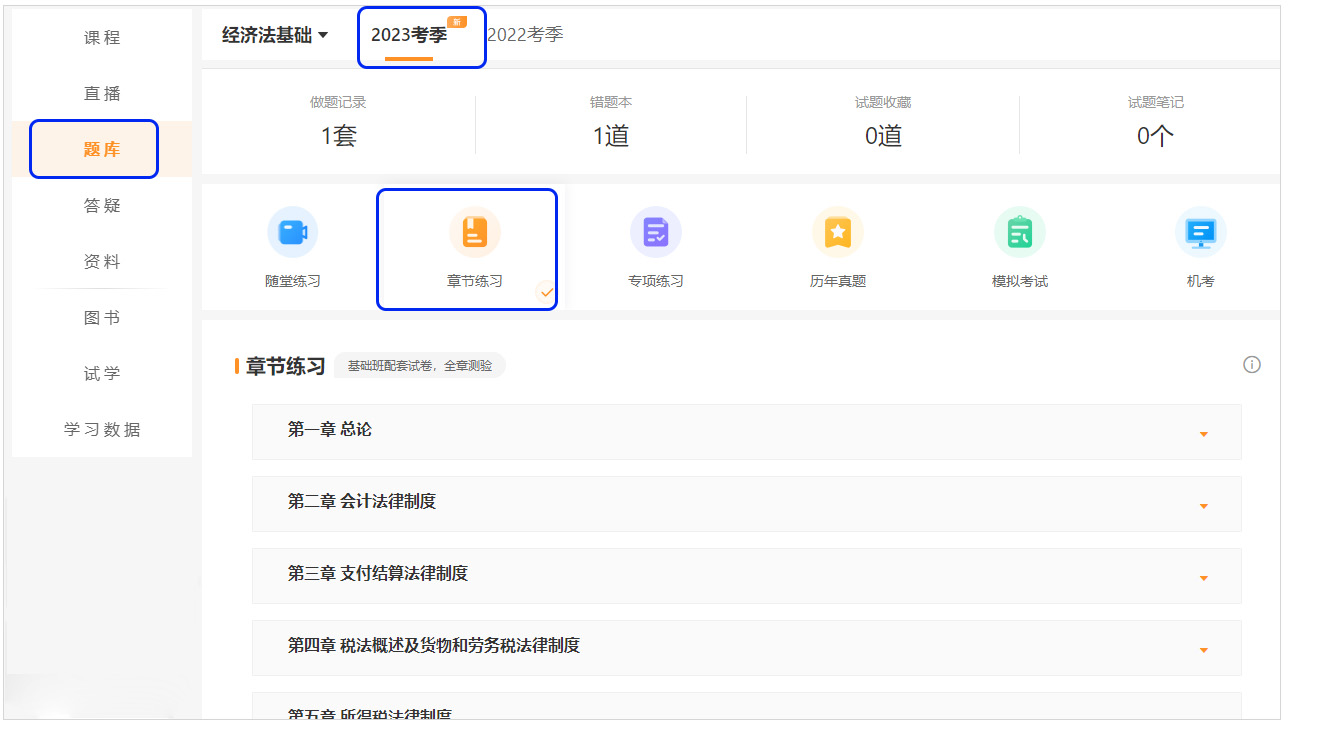Open the 经济法基础 subject dropdown

point(274,36)
